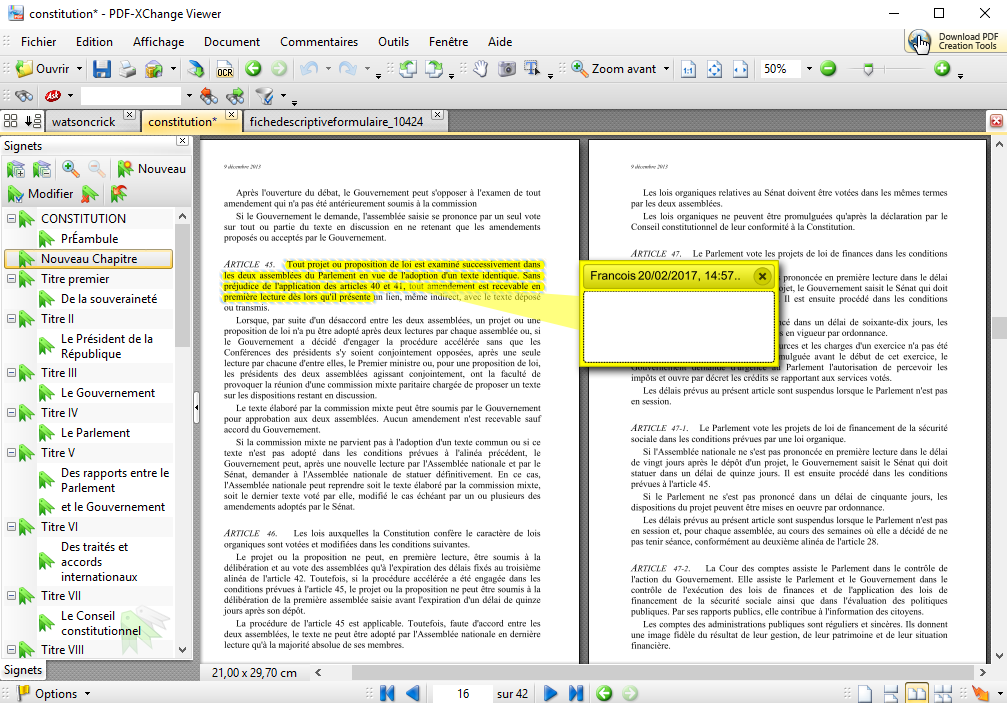Select the Hand pan tool

coord(481,69)
